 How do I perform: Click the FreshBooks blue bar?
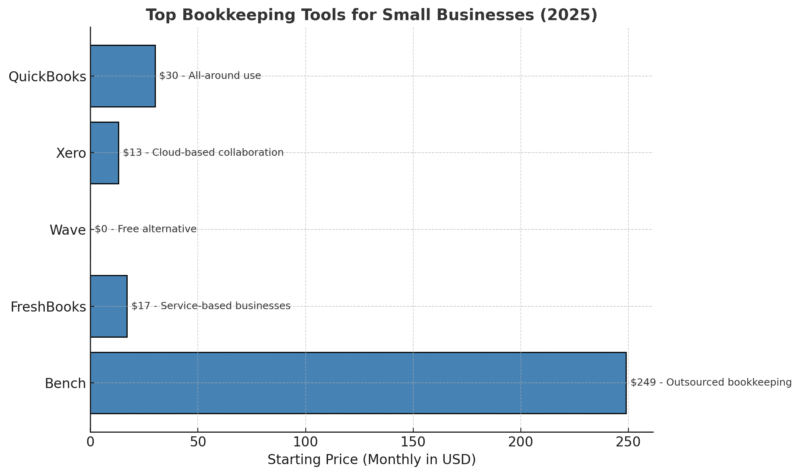click(x=109, y=306)
